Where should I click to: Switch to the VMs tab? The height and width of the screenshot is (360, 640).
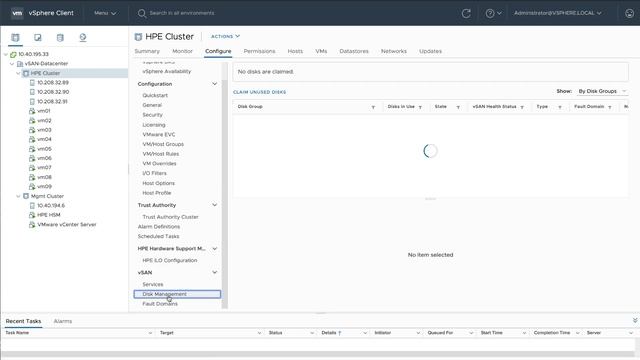click(x=321, y=51)
